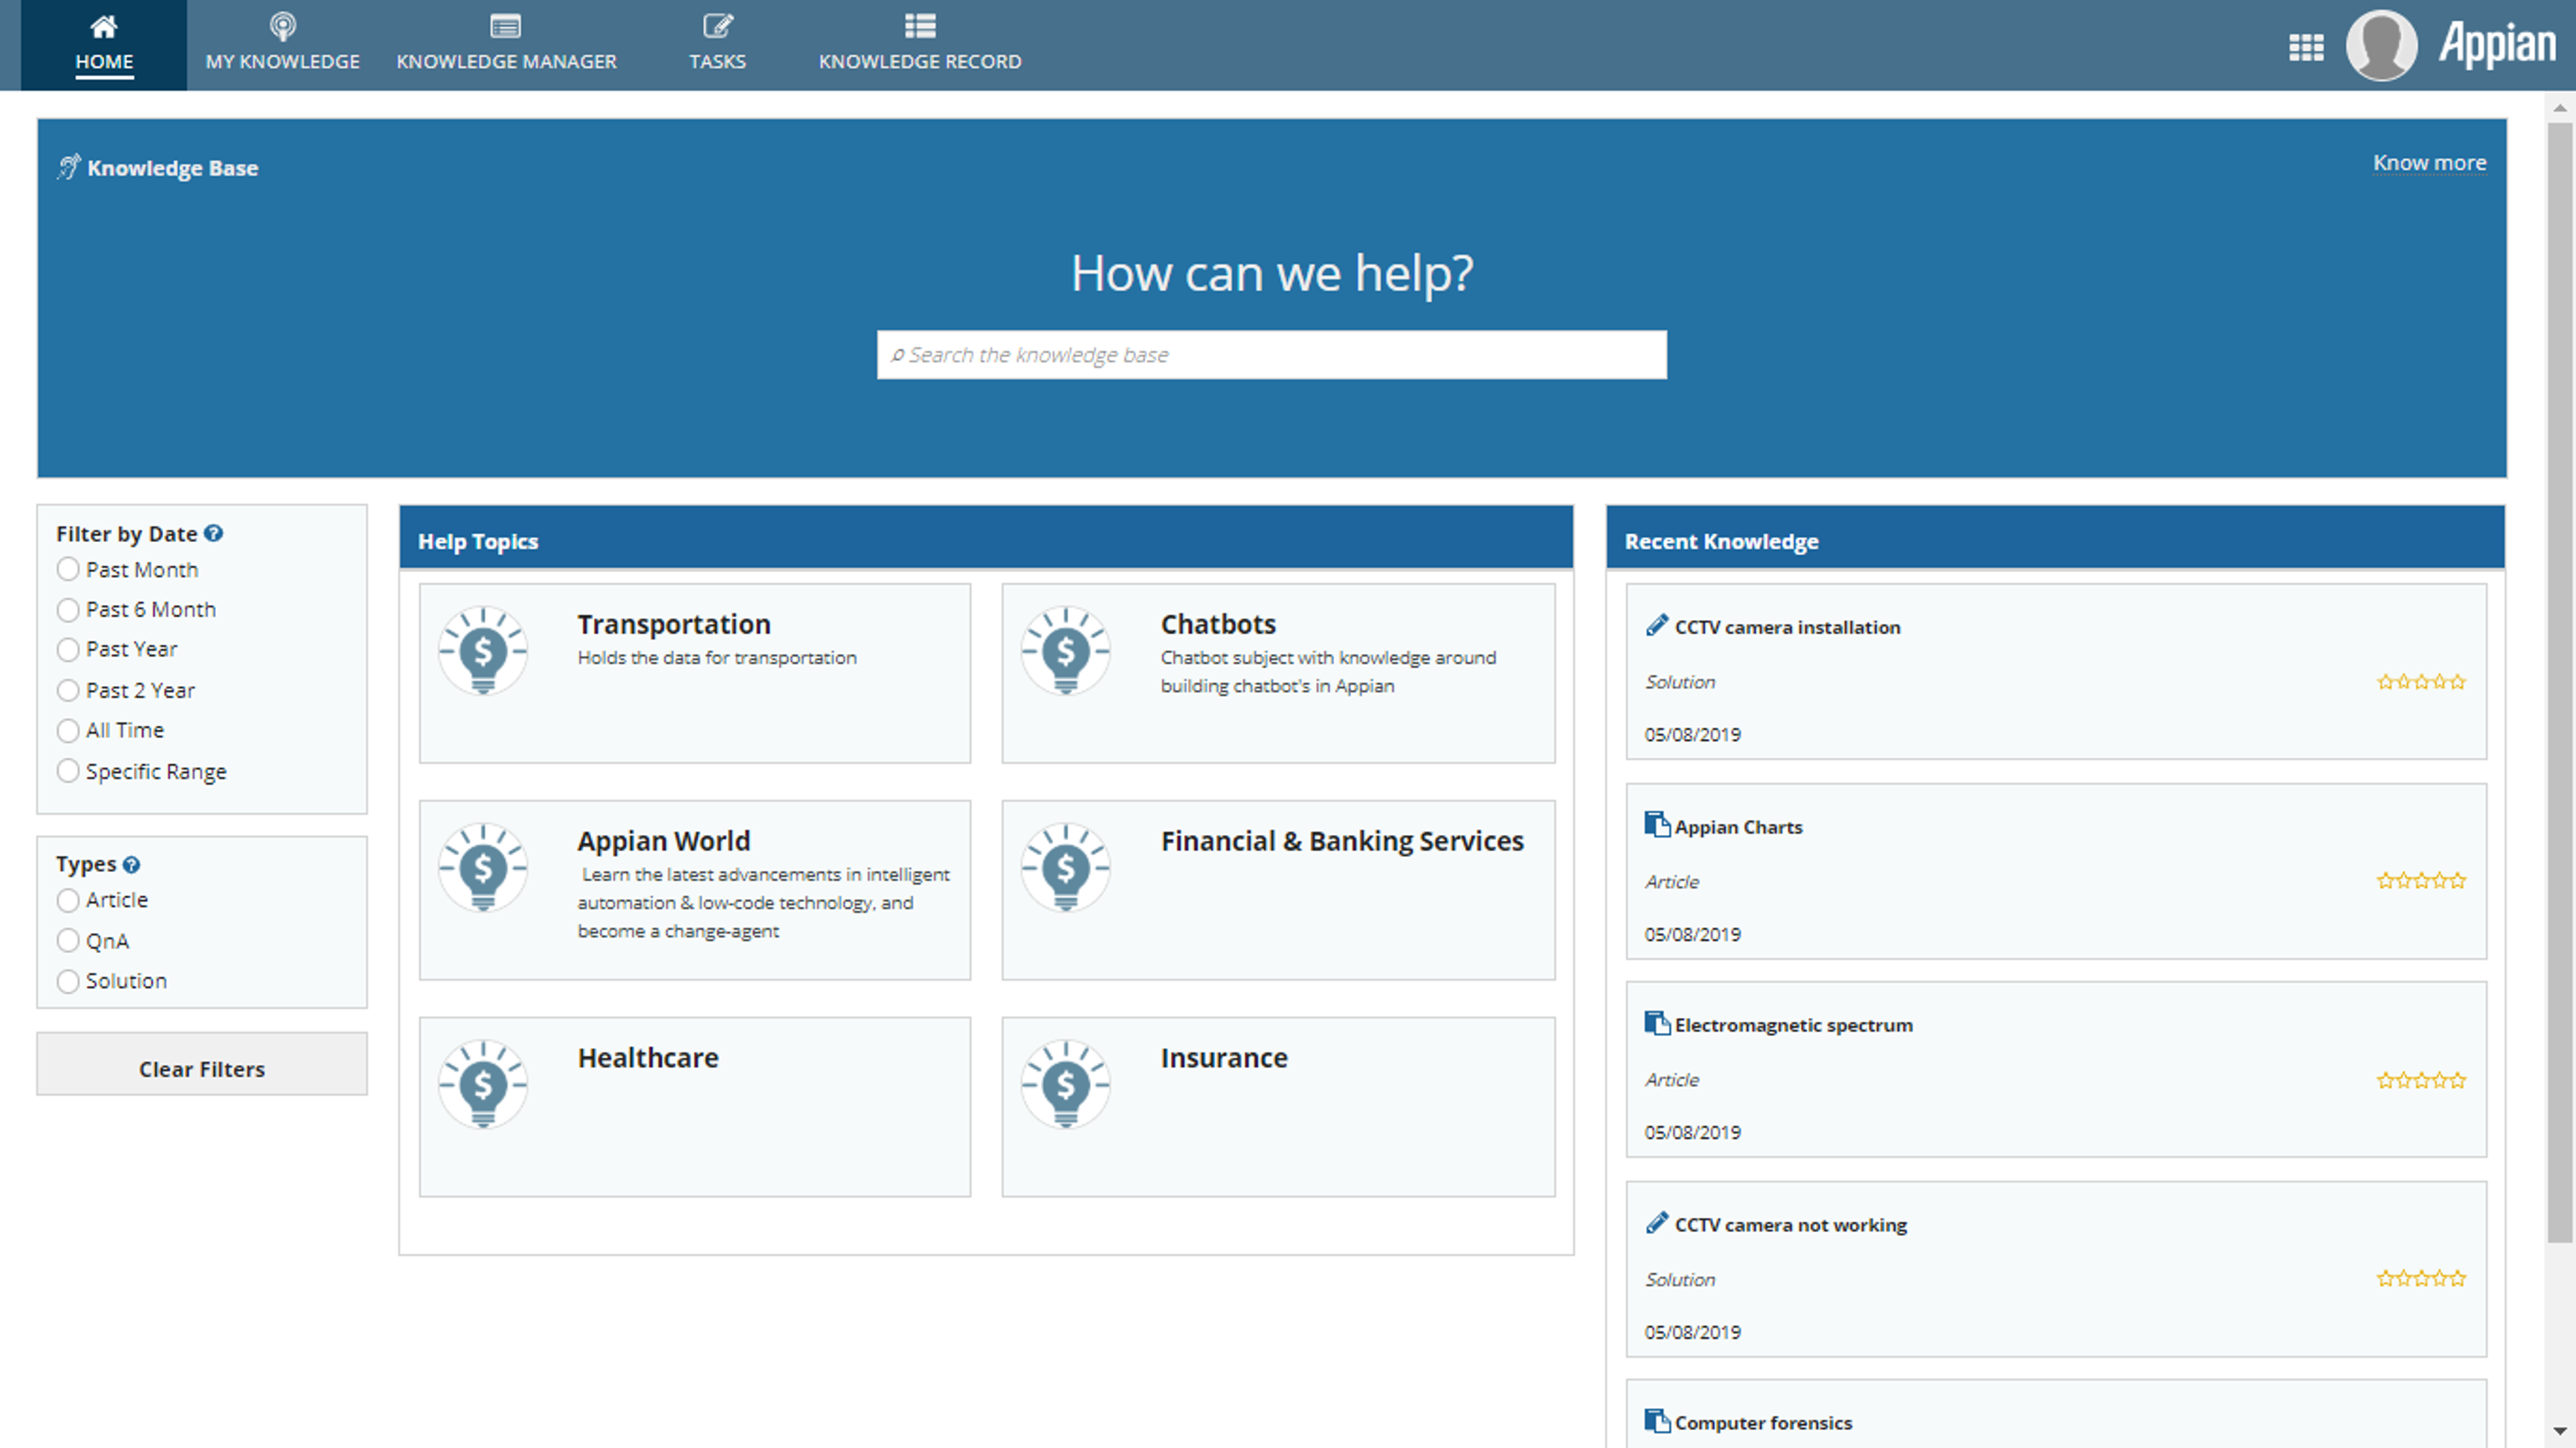The height and width of the screenshot is (1448, 2576).
Task: Open the Knowledge Manager tab
Action: point(506,45)
